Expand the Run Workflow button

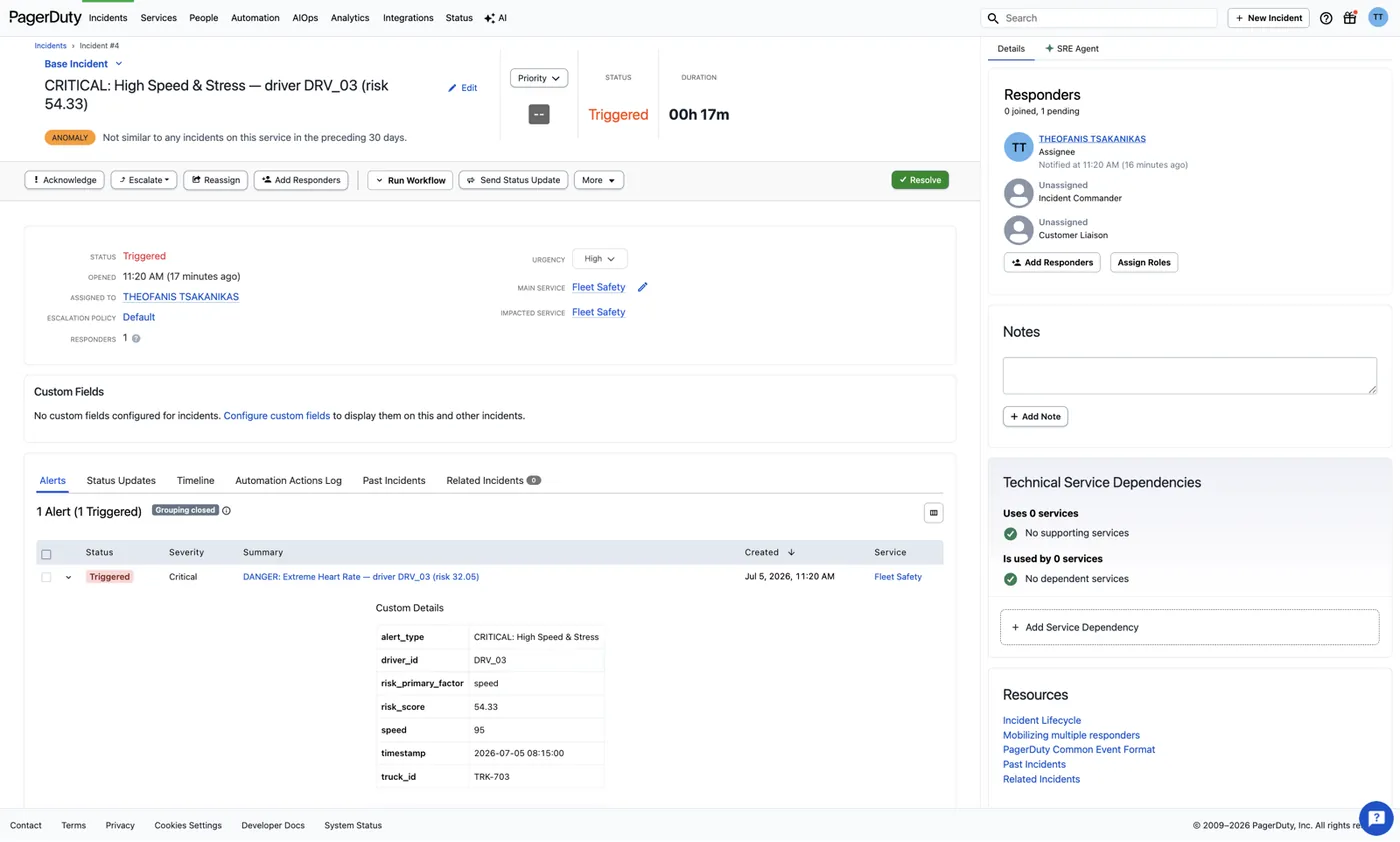pyautogui.click(x=410, y=180)
